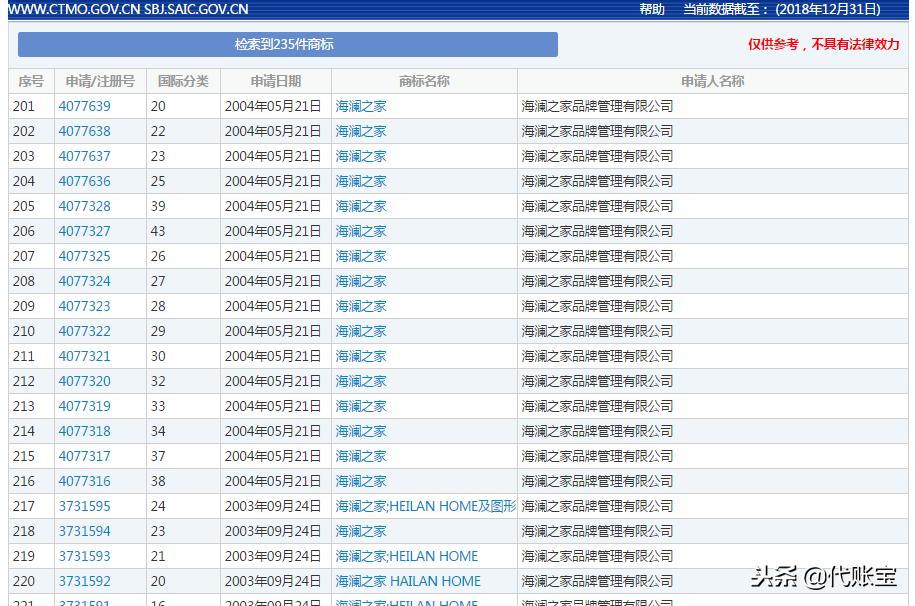
Task: Open the 帮助 help link
Action: pyautogui.click(x=651, y=10)
